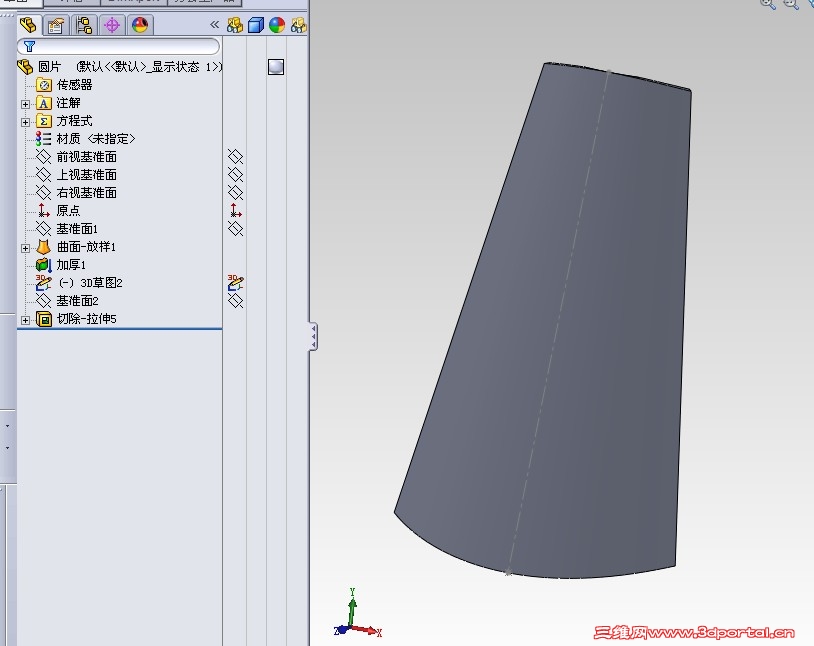
Task: Click the transparency column icon
Action: pos(299,25)
